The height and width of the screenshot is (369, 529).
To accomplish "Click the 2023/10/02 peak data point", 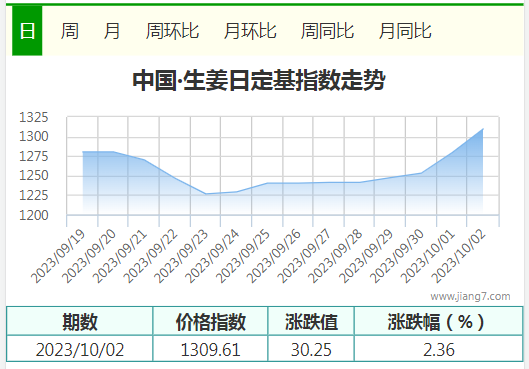I will pyautogui.click(x=483, y=129).
